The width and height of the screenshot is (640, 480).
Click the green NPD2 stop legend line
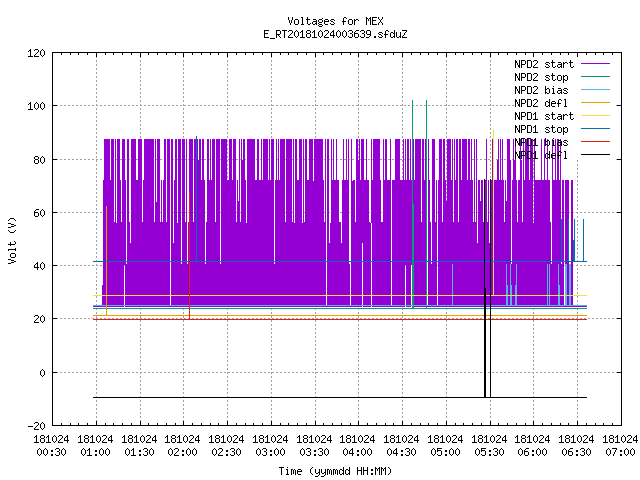pos(596,76)
